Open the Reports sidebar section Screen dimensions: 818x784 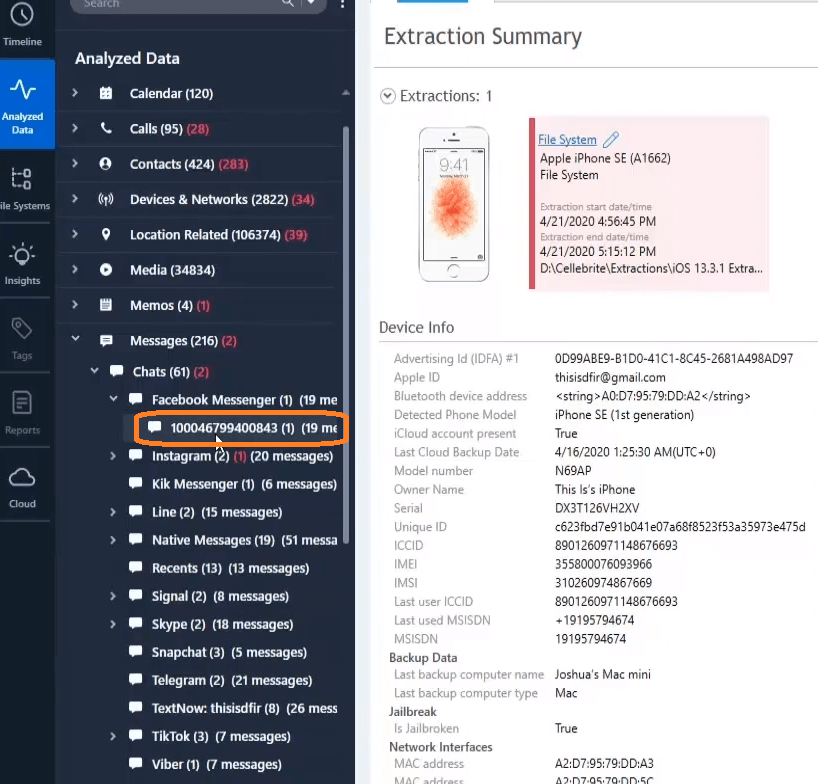click(22, 413)
